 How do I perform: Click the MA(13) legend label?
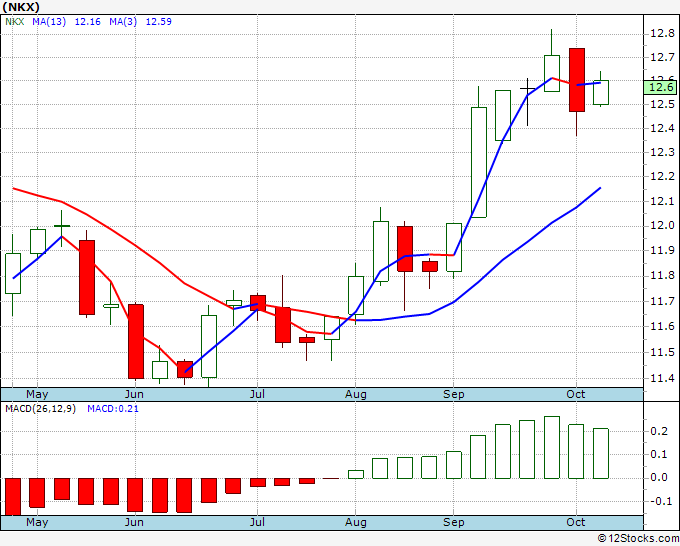click(x=49, y=22)
